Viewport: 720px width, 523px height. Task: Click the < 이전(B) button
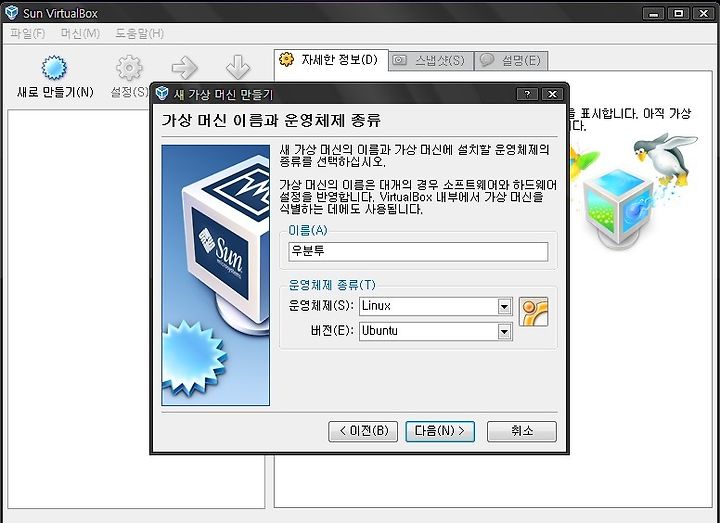(x=363, y=431)
